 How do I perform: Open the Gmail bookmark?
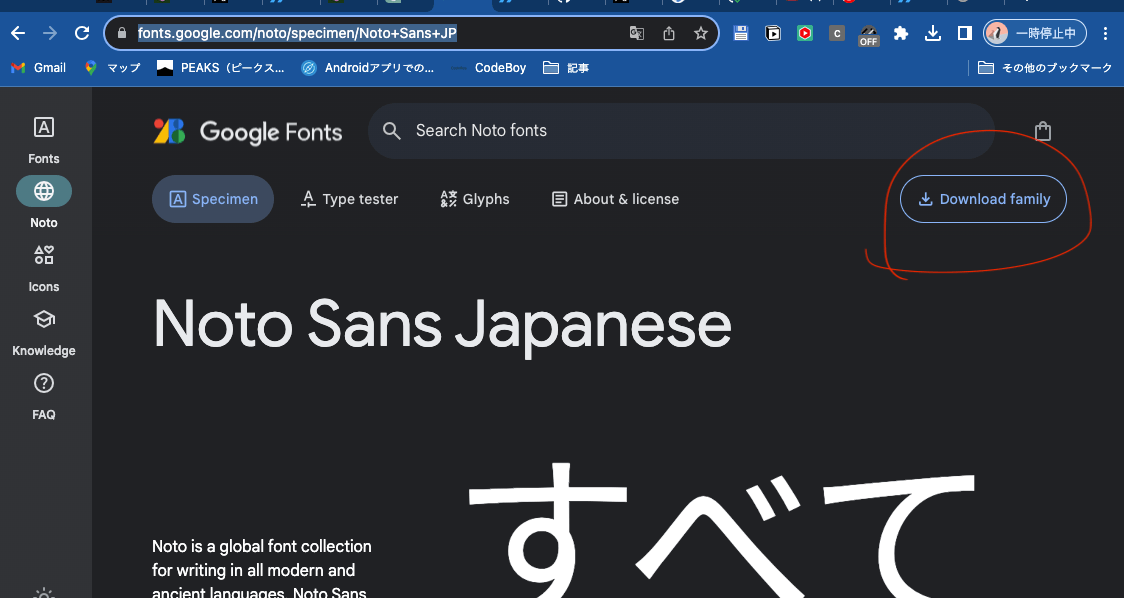point(39,67)
